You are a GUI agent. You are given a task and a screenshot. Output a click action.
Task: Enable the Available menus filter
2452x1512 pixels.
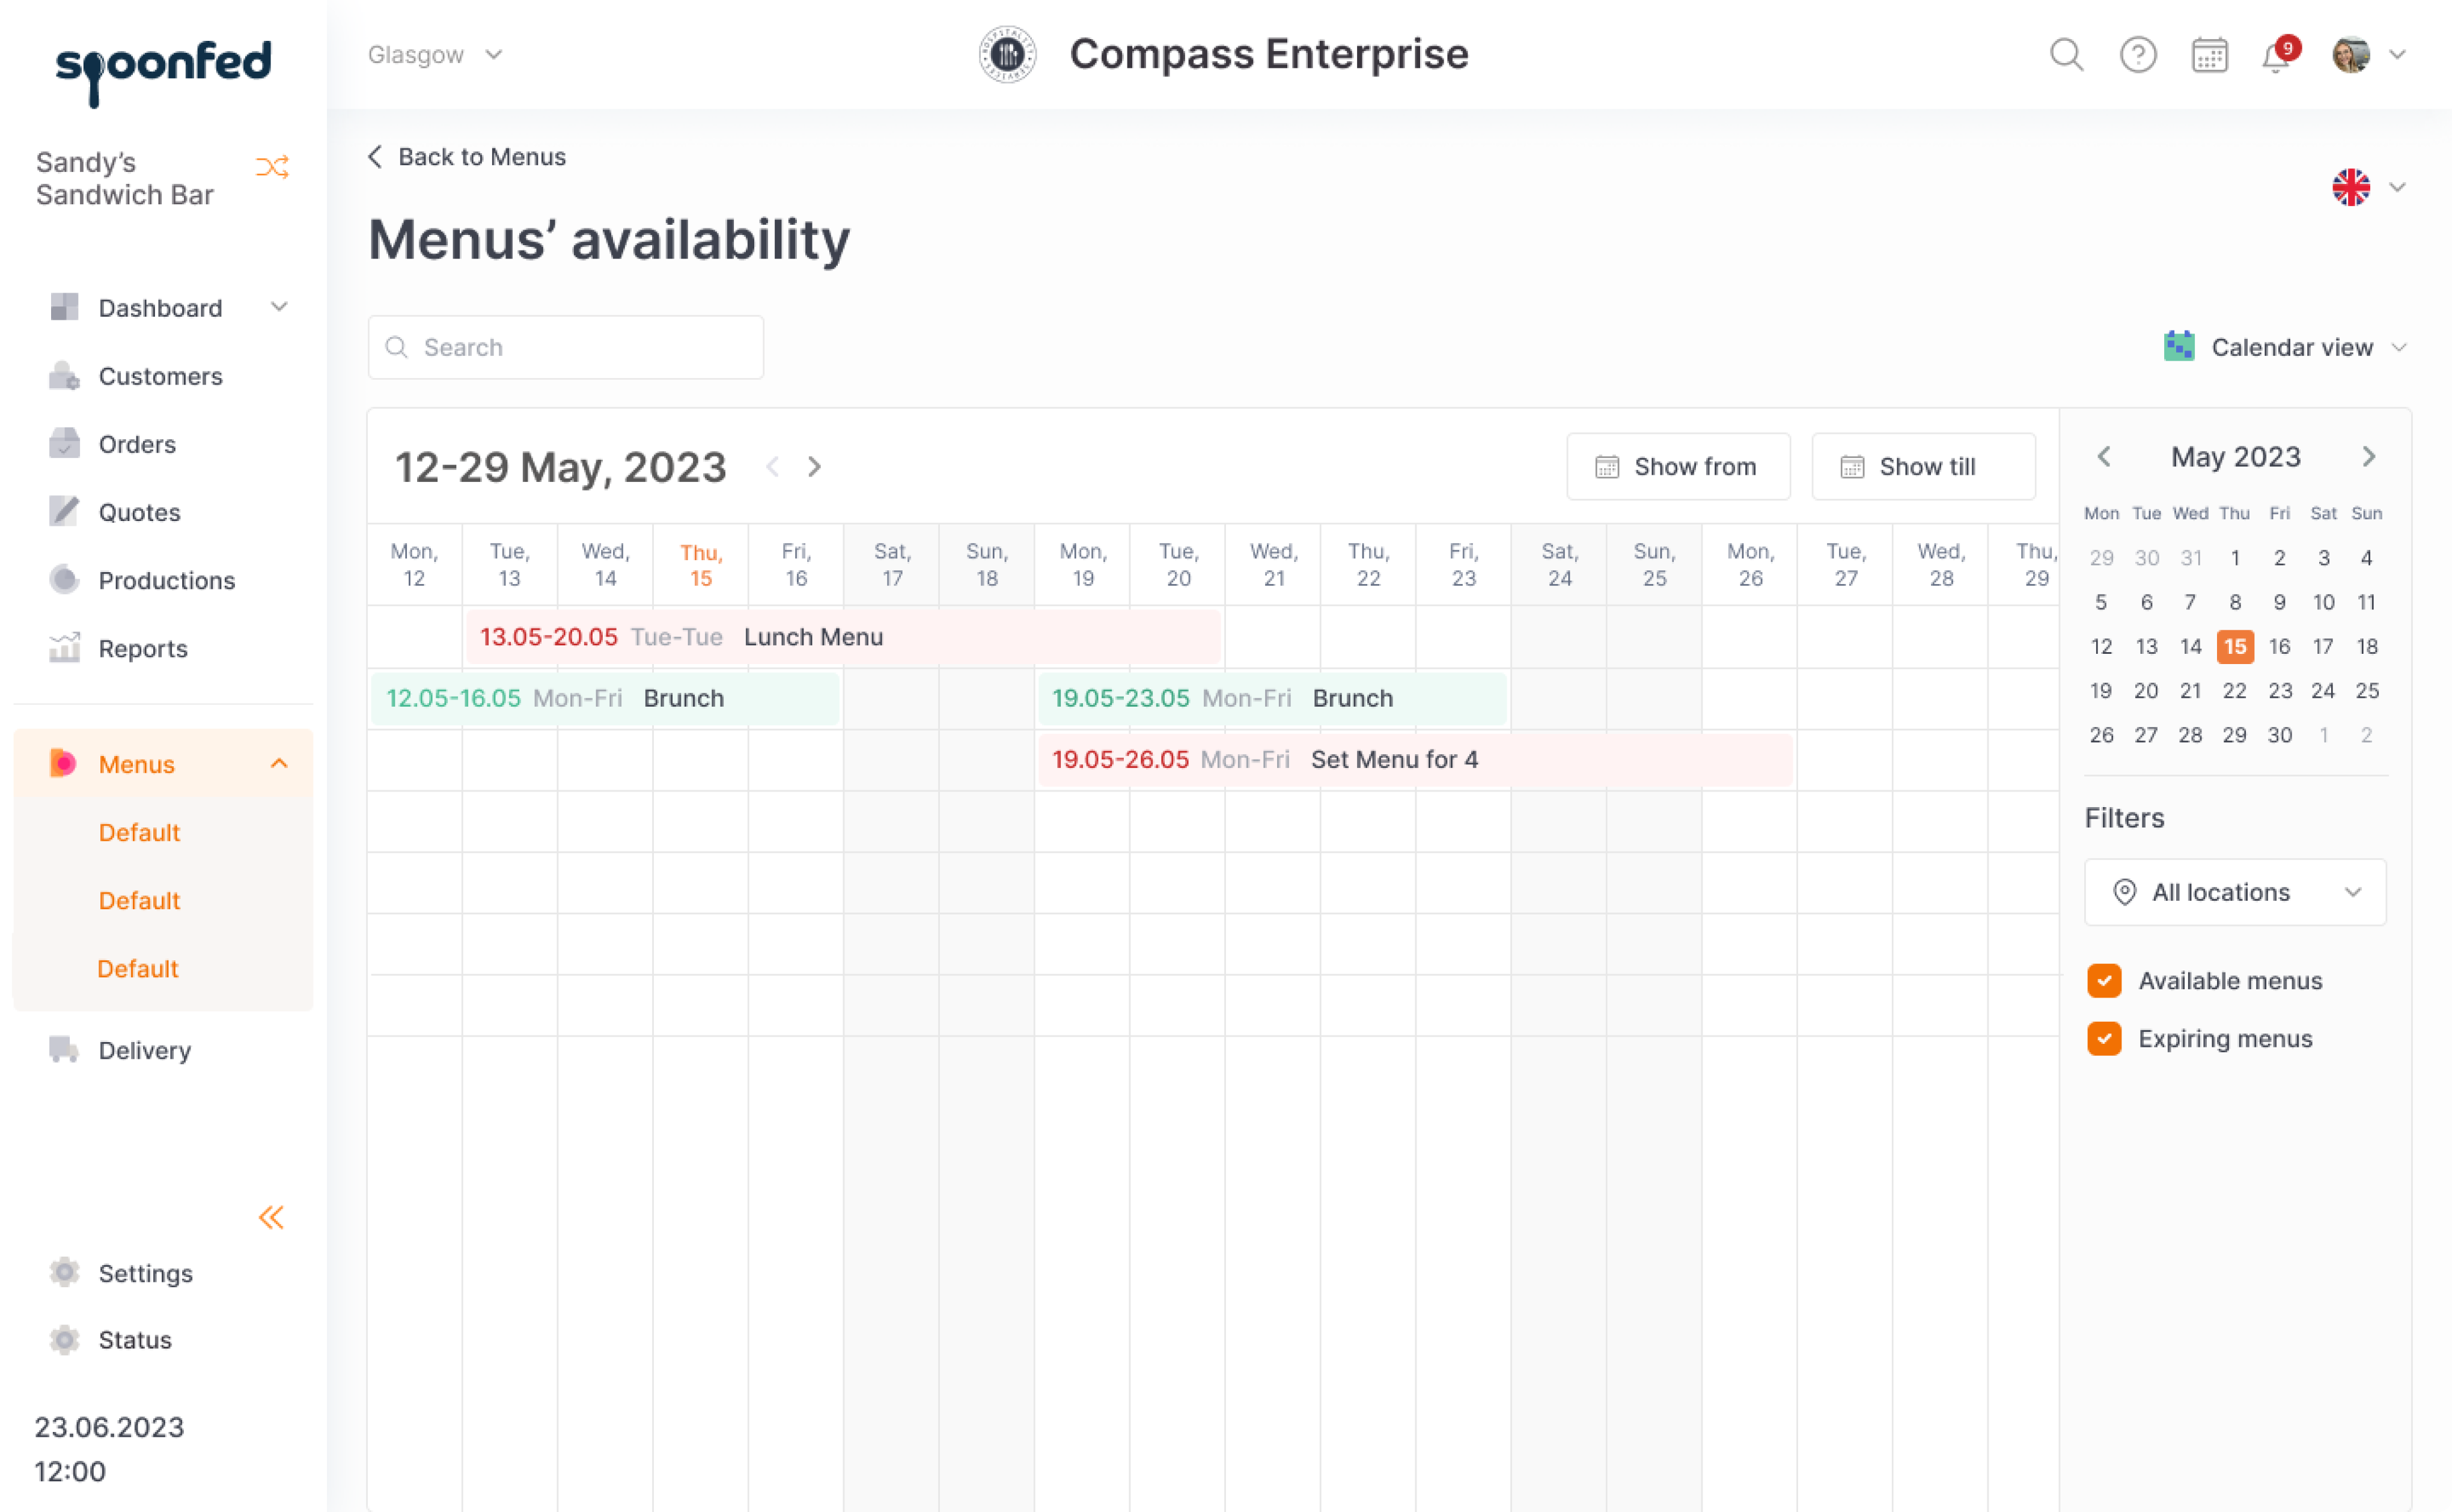pyautogui.click(x=2105, y=981)
